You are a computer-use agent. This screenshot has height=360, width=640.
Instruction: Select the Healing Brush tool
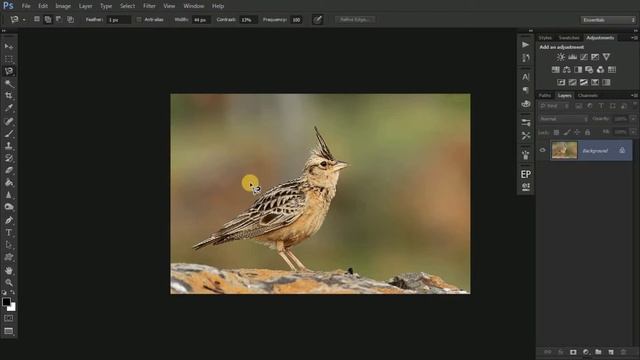[x=9, y=121]
